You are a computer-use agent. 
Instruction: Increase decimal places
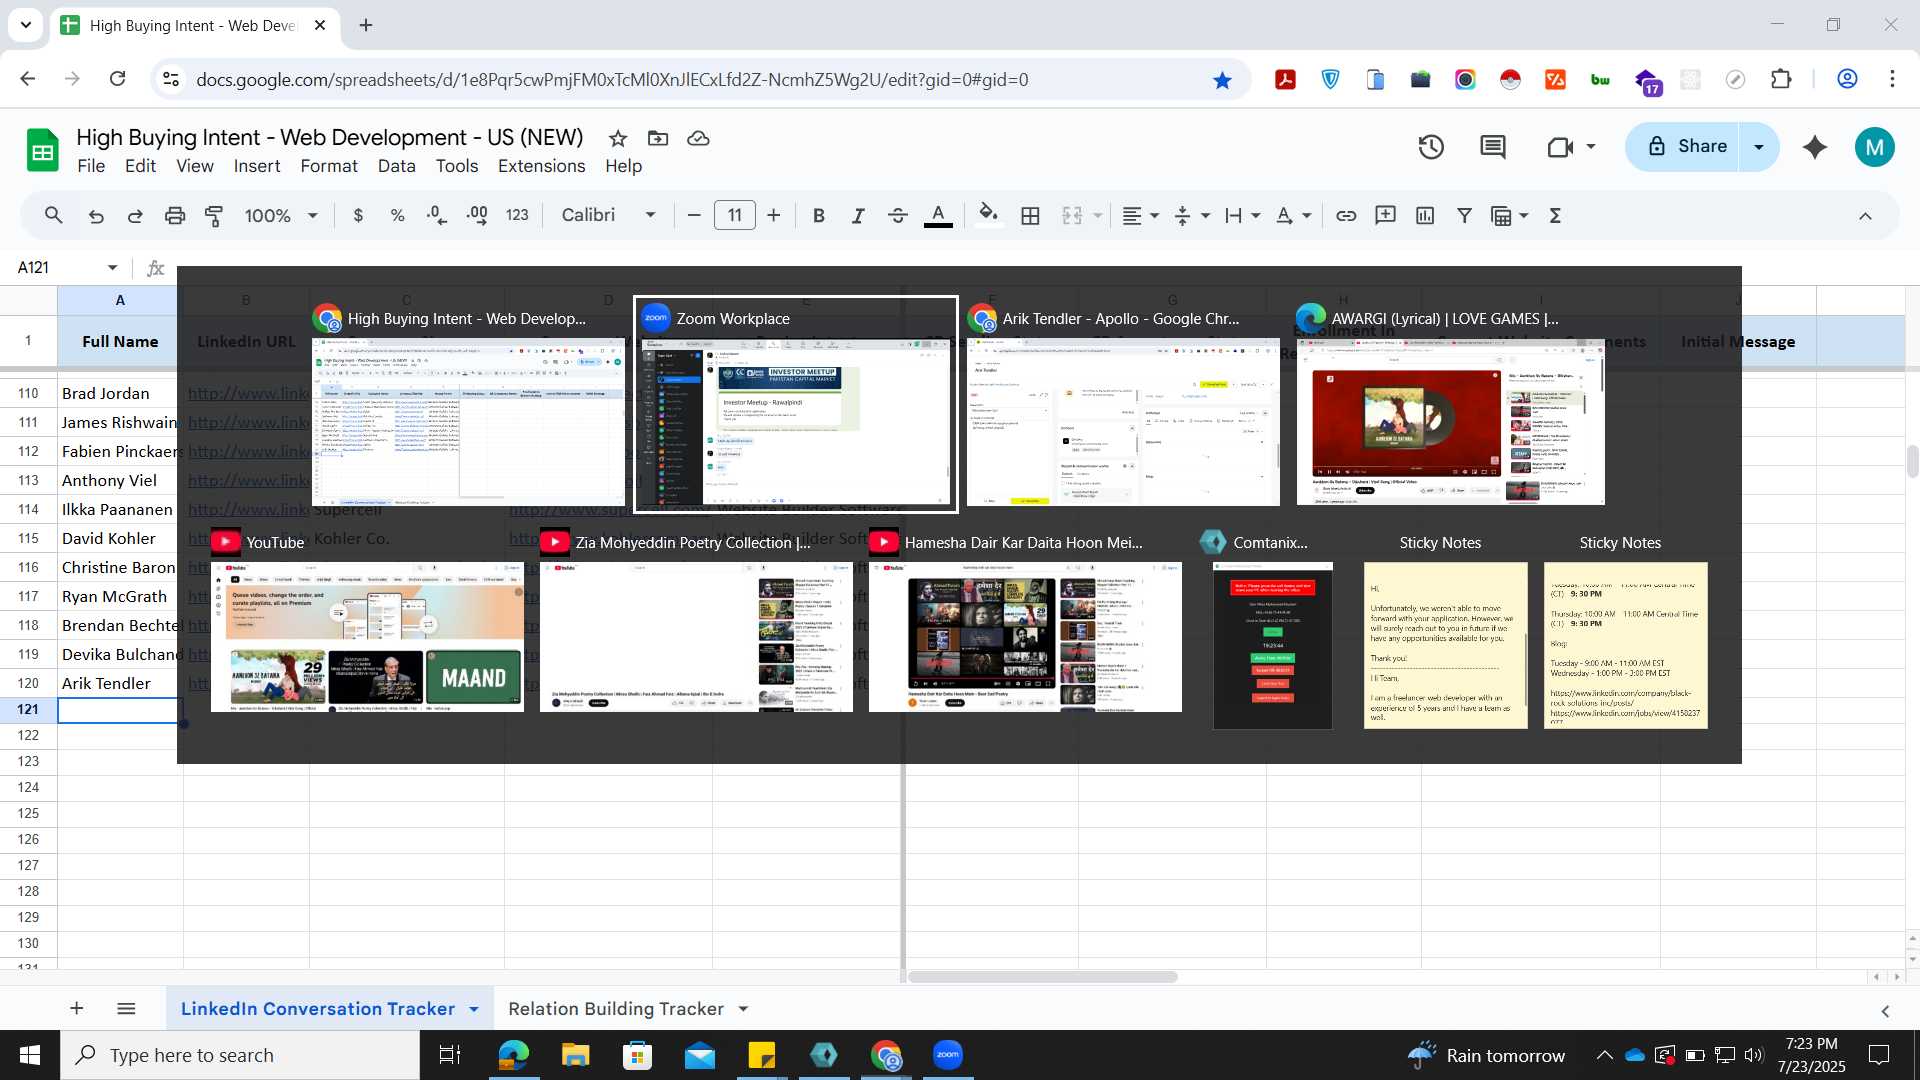[477, 215]
